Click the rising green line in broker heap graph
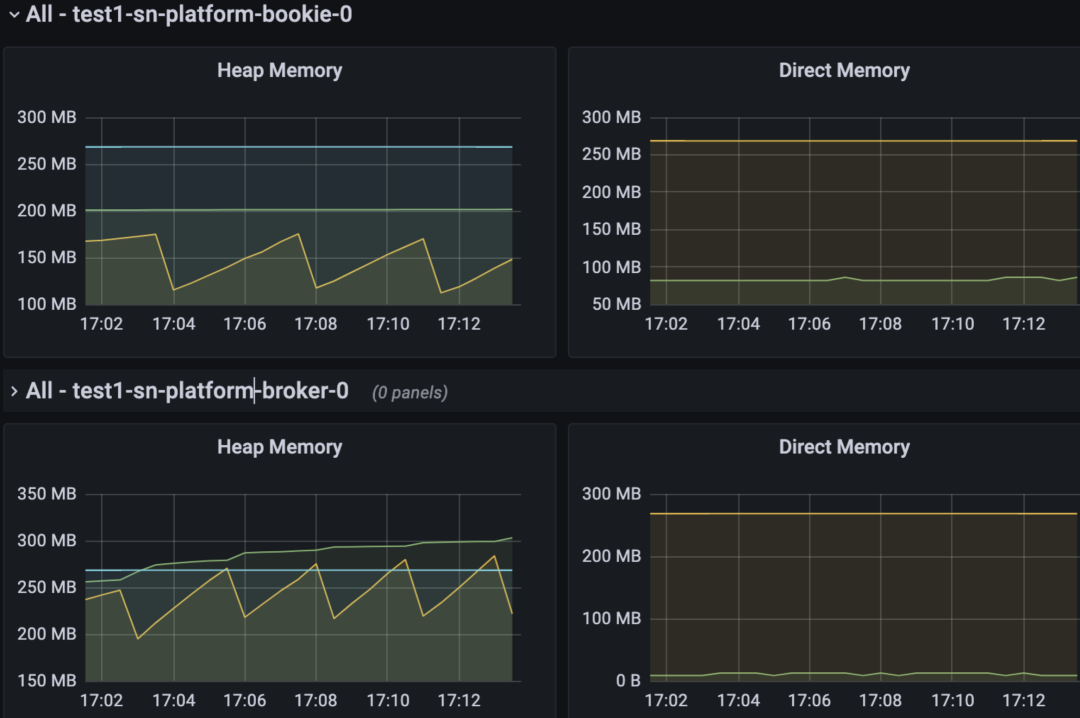Image resolution: width=1080 pixels, height=718 pixels. point(299,550)
